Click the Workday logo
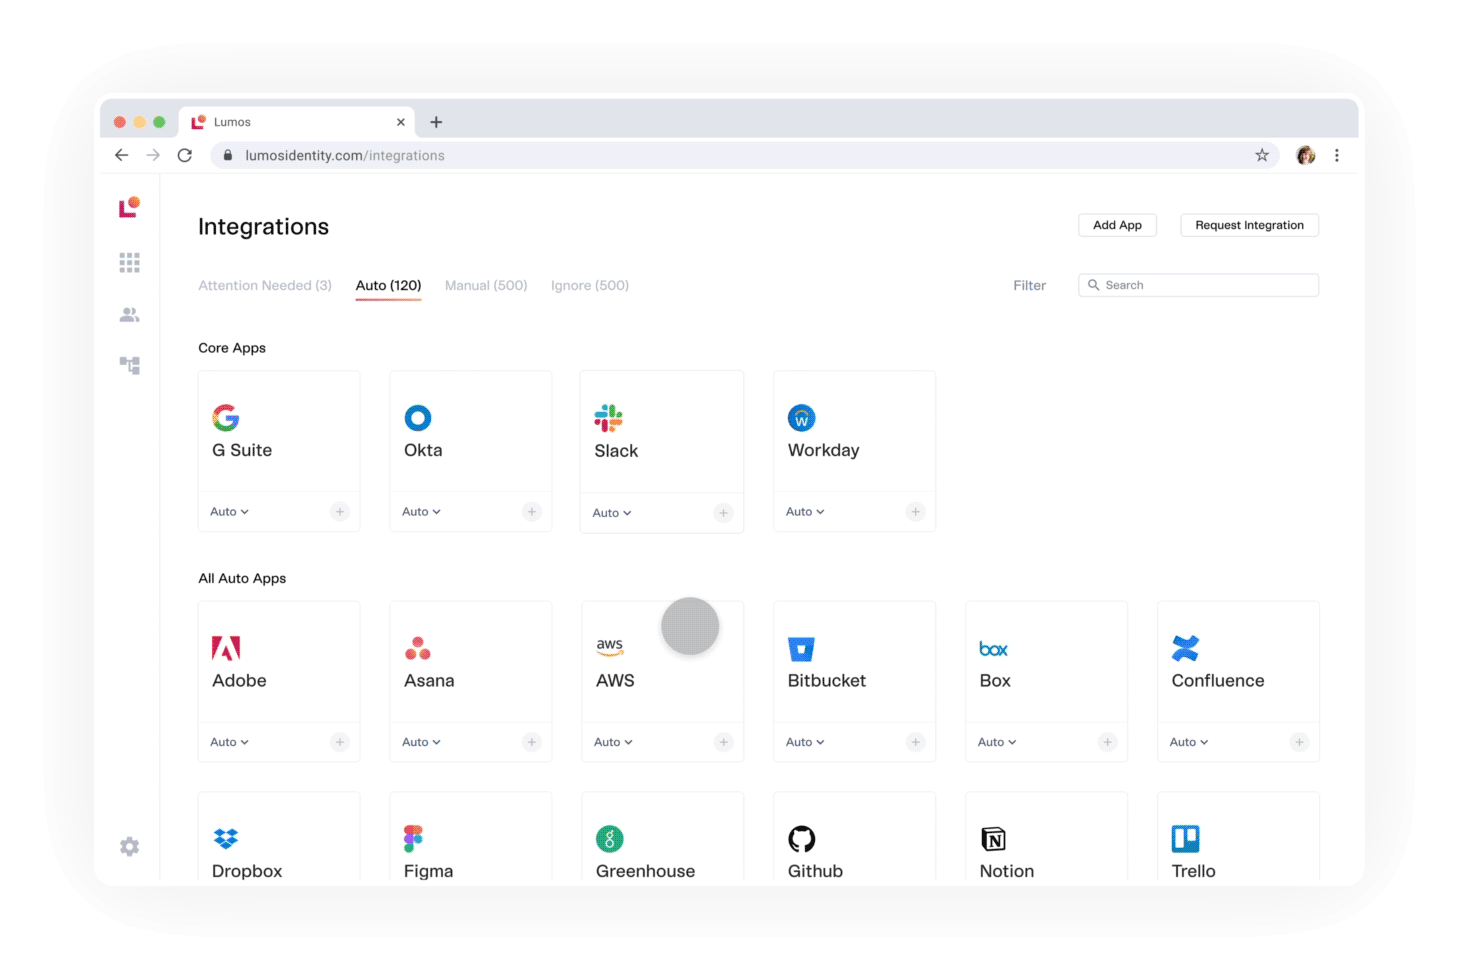Viewport: 1460px width, 980px height. [x=802, y=418]
